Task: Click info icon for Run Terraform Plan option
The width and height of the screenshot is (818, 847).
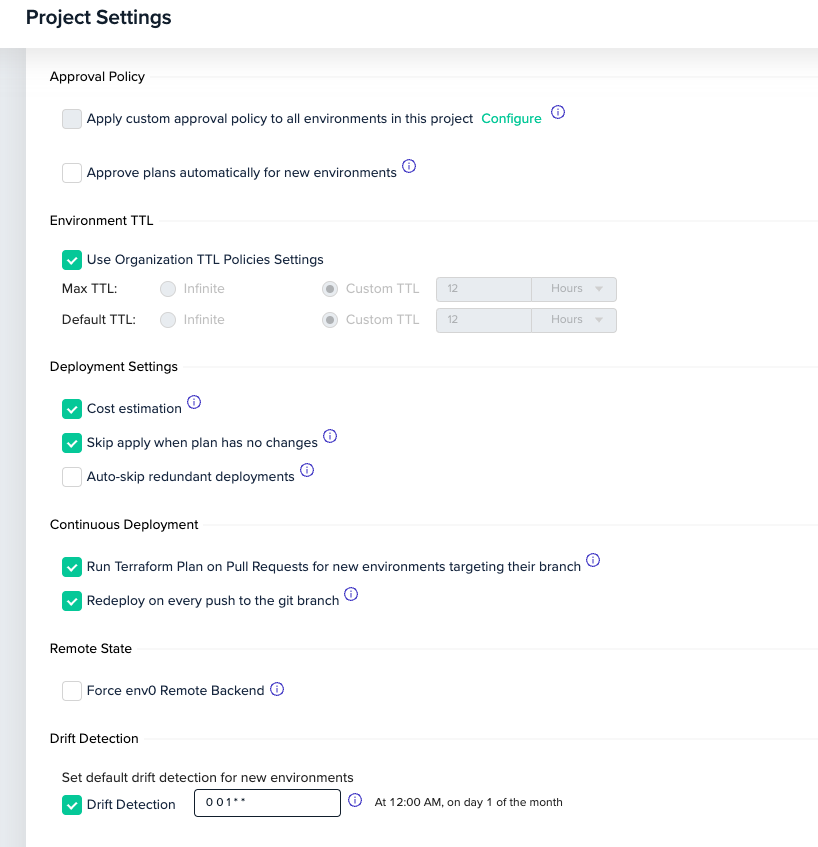Action: point(593,560)
